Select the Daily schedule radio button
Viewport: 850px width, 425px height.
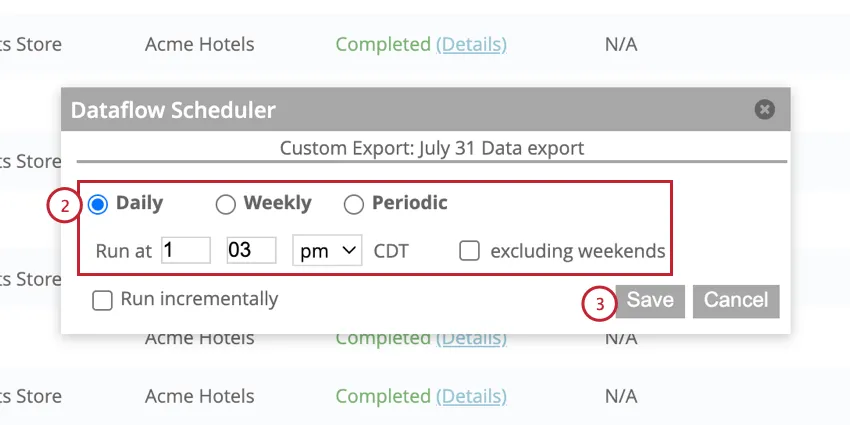98,204
